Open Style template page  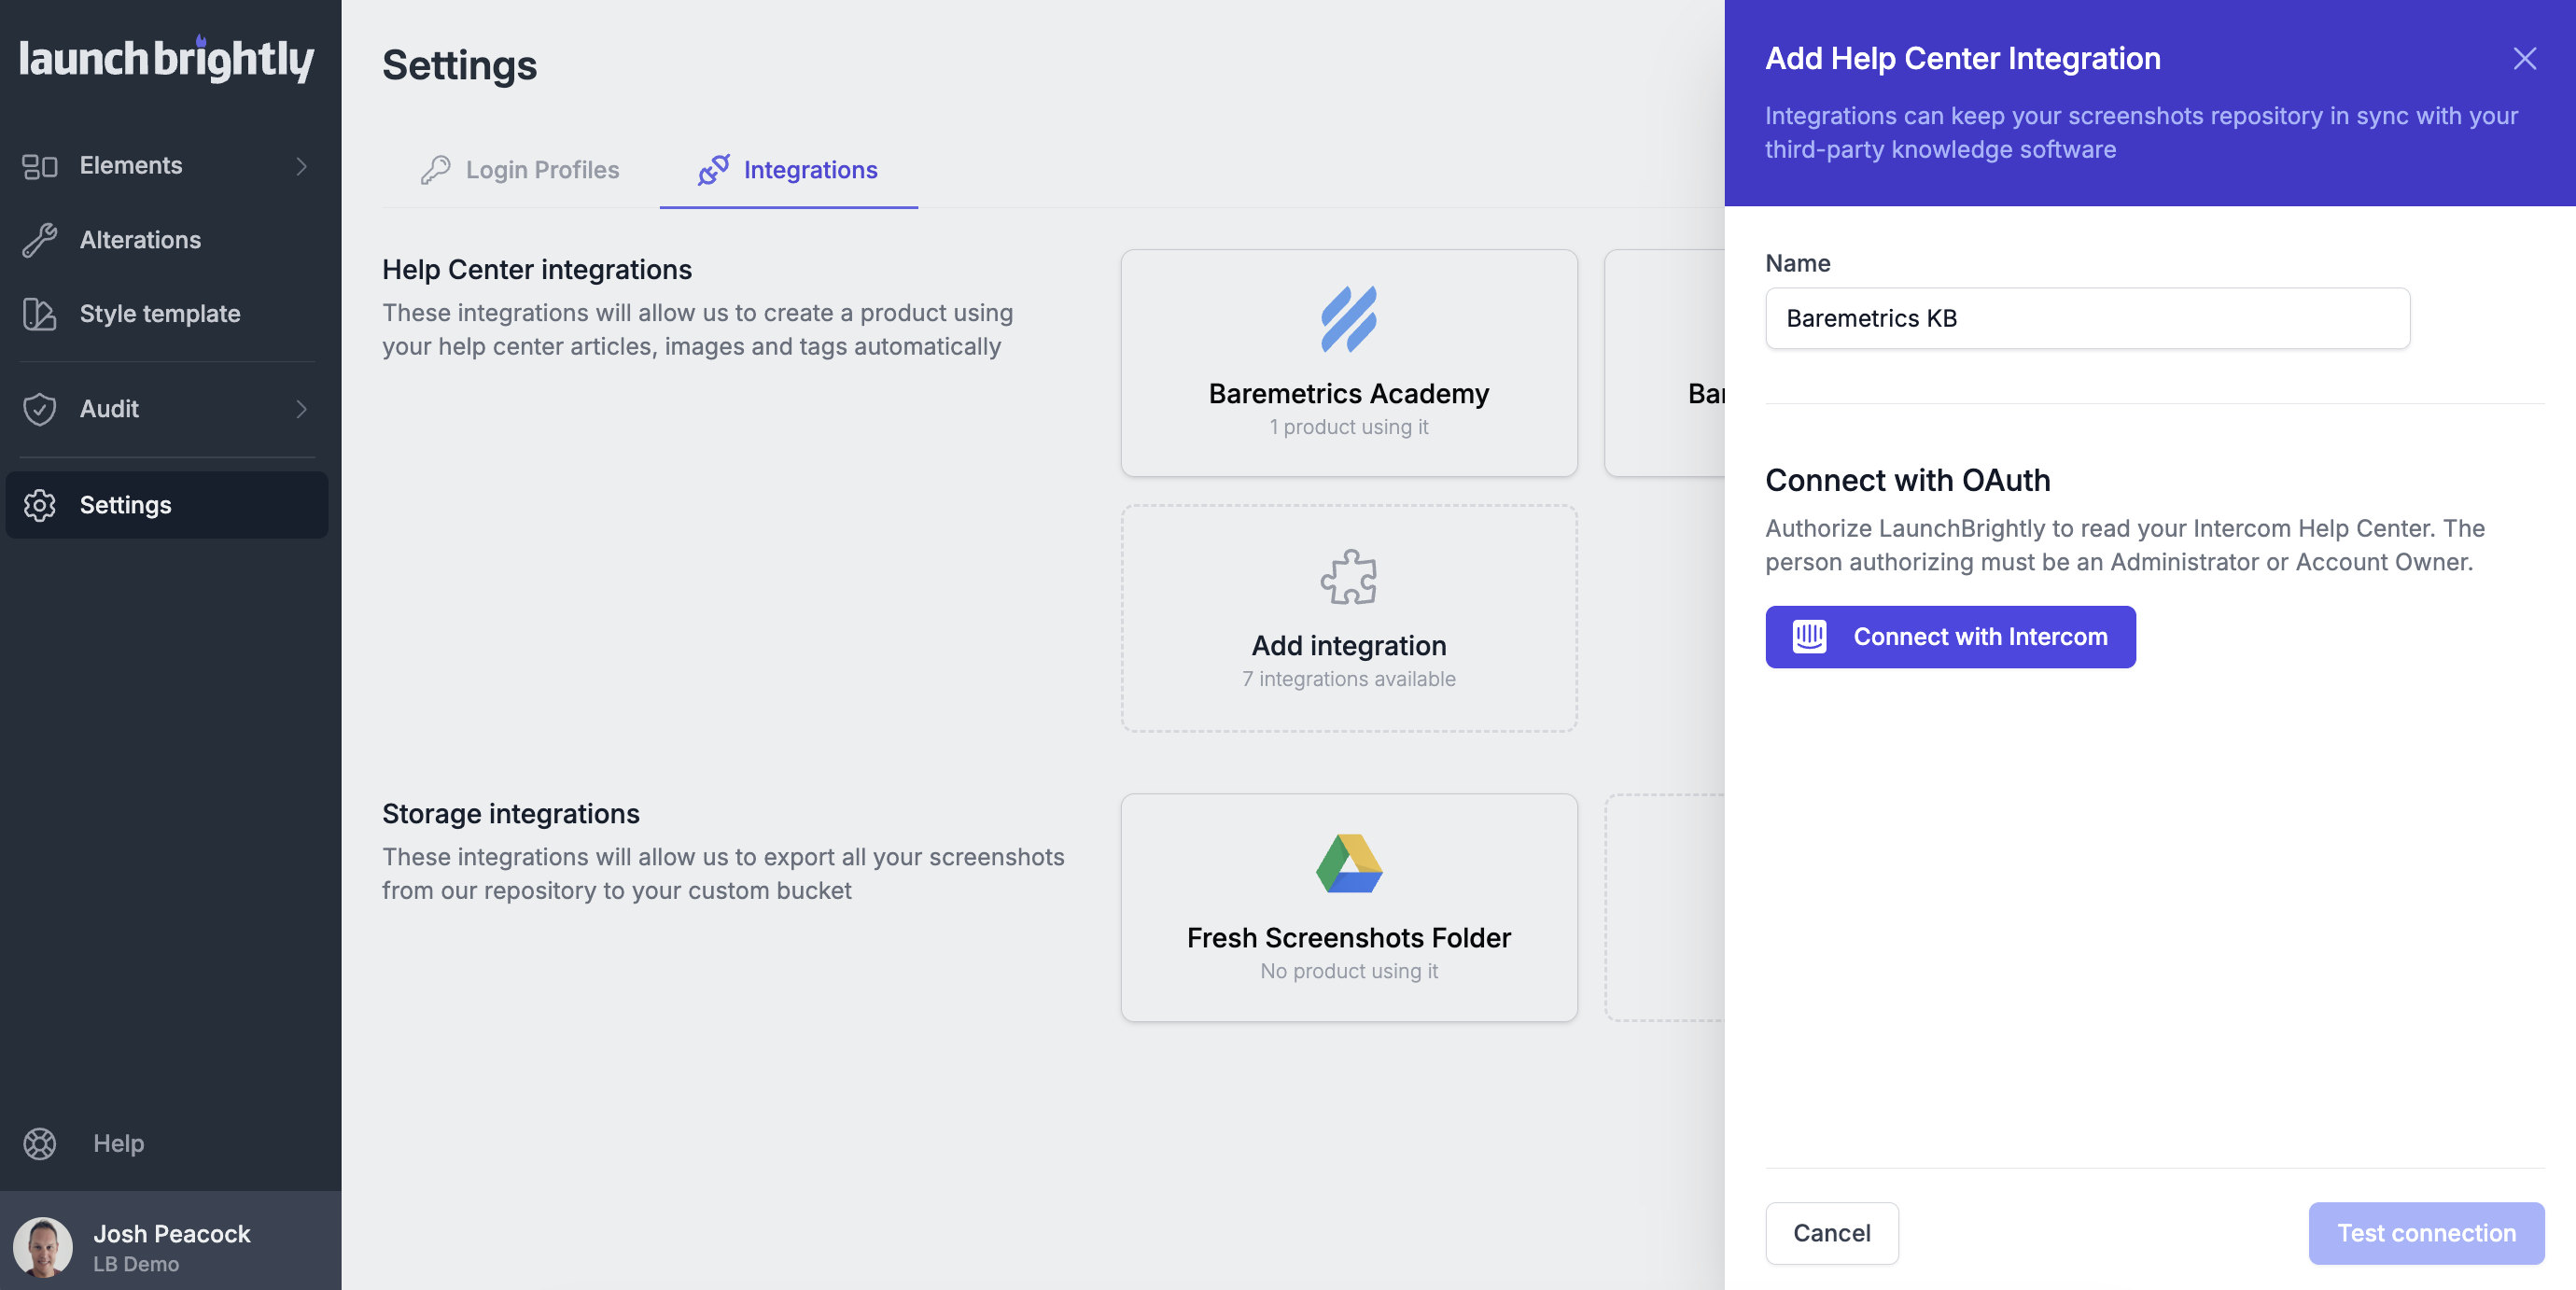coord(167,314)
